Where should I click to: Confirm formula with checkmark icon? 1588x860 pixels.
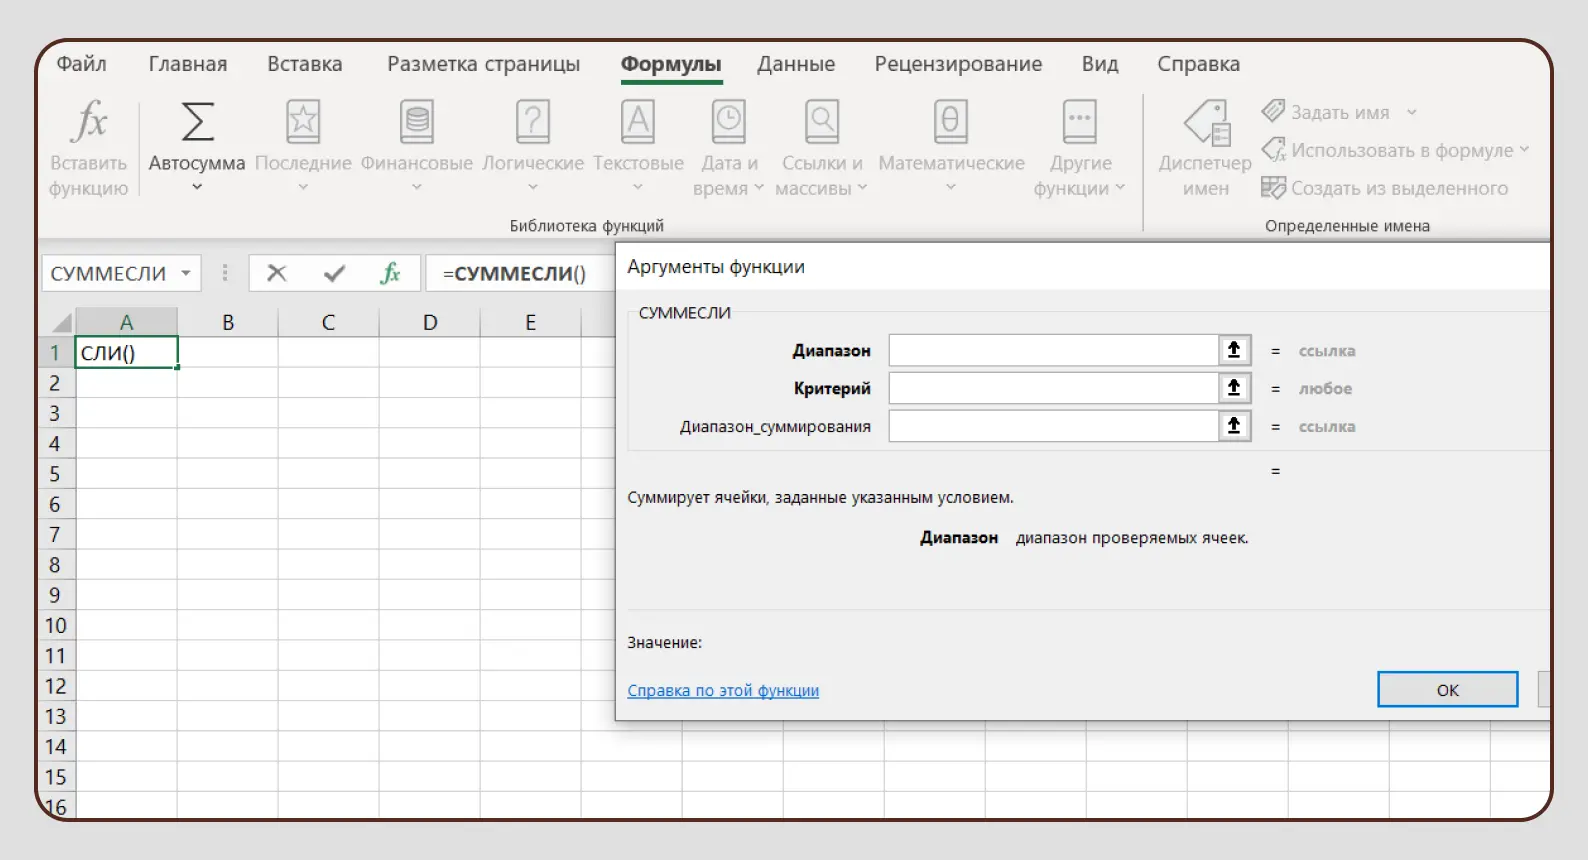335,273
